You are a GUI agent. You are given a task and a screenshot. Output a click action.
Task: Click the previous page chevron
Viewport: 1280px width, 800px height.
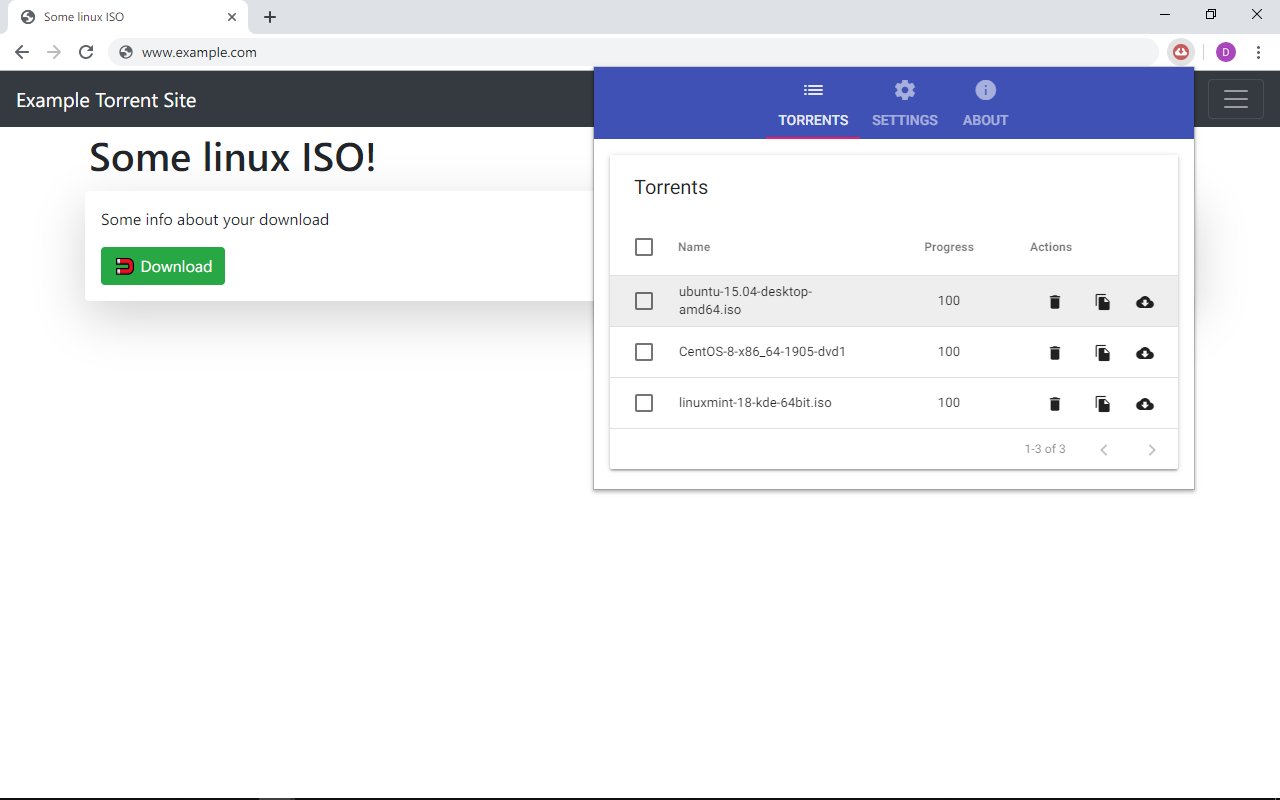pos(1103,449)
